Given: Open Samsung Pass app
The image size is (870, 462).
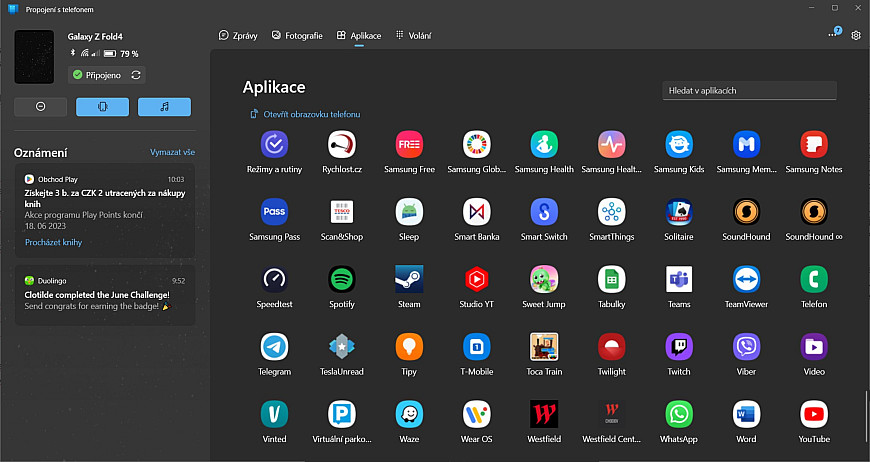Looking at the screenshot, I should click(274, 212).
